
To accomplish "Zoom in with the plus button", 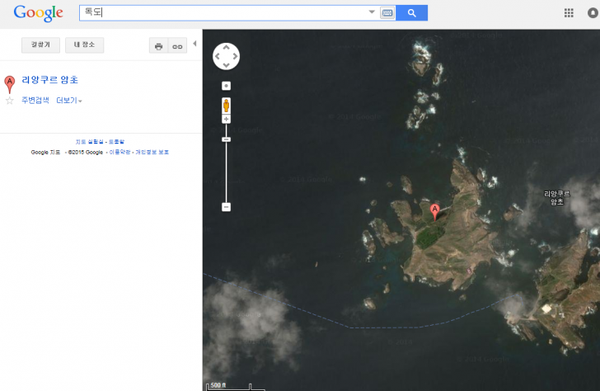I will coord(226,119).
